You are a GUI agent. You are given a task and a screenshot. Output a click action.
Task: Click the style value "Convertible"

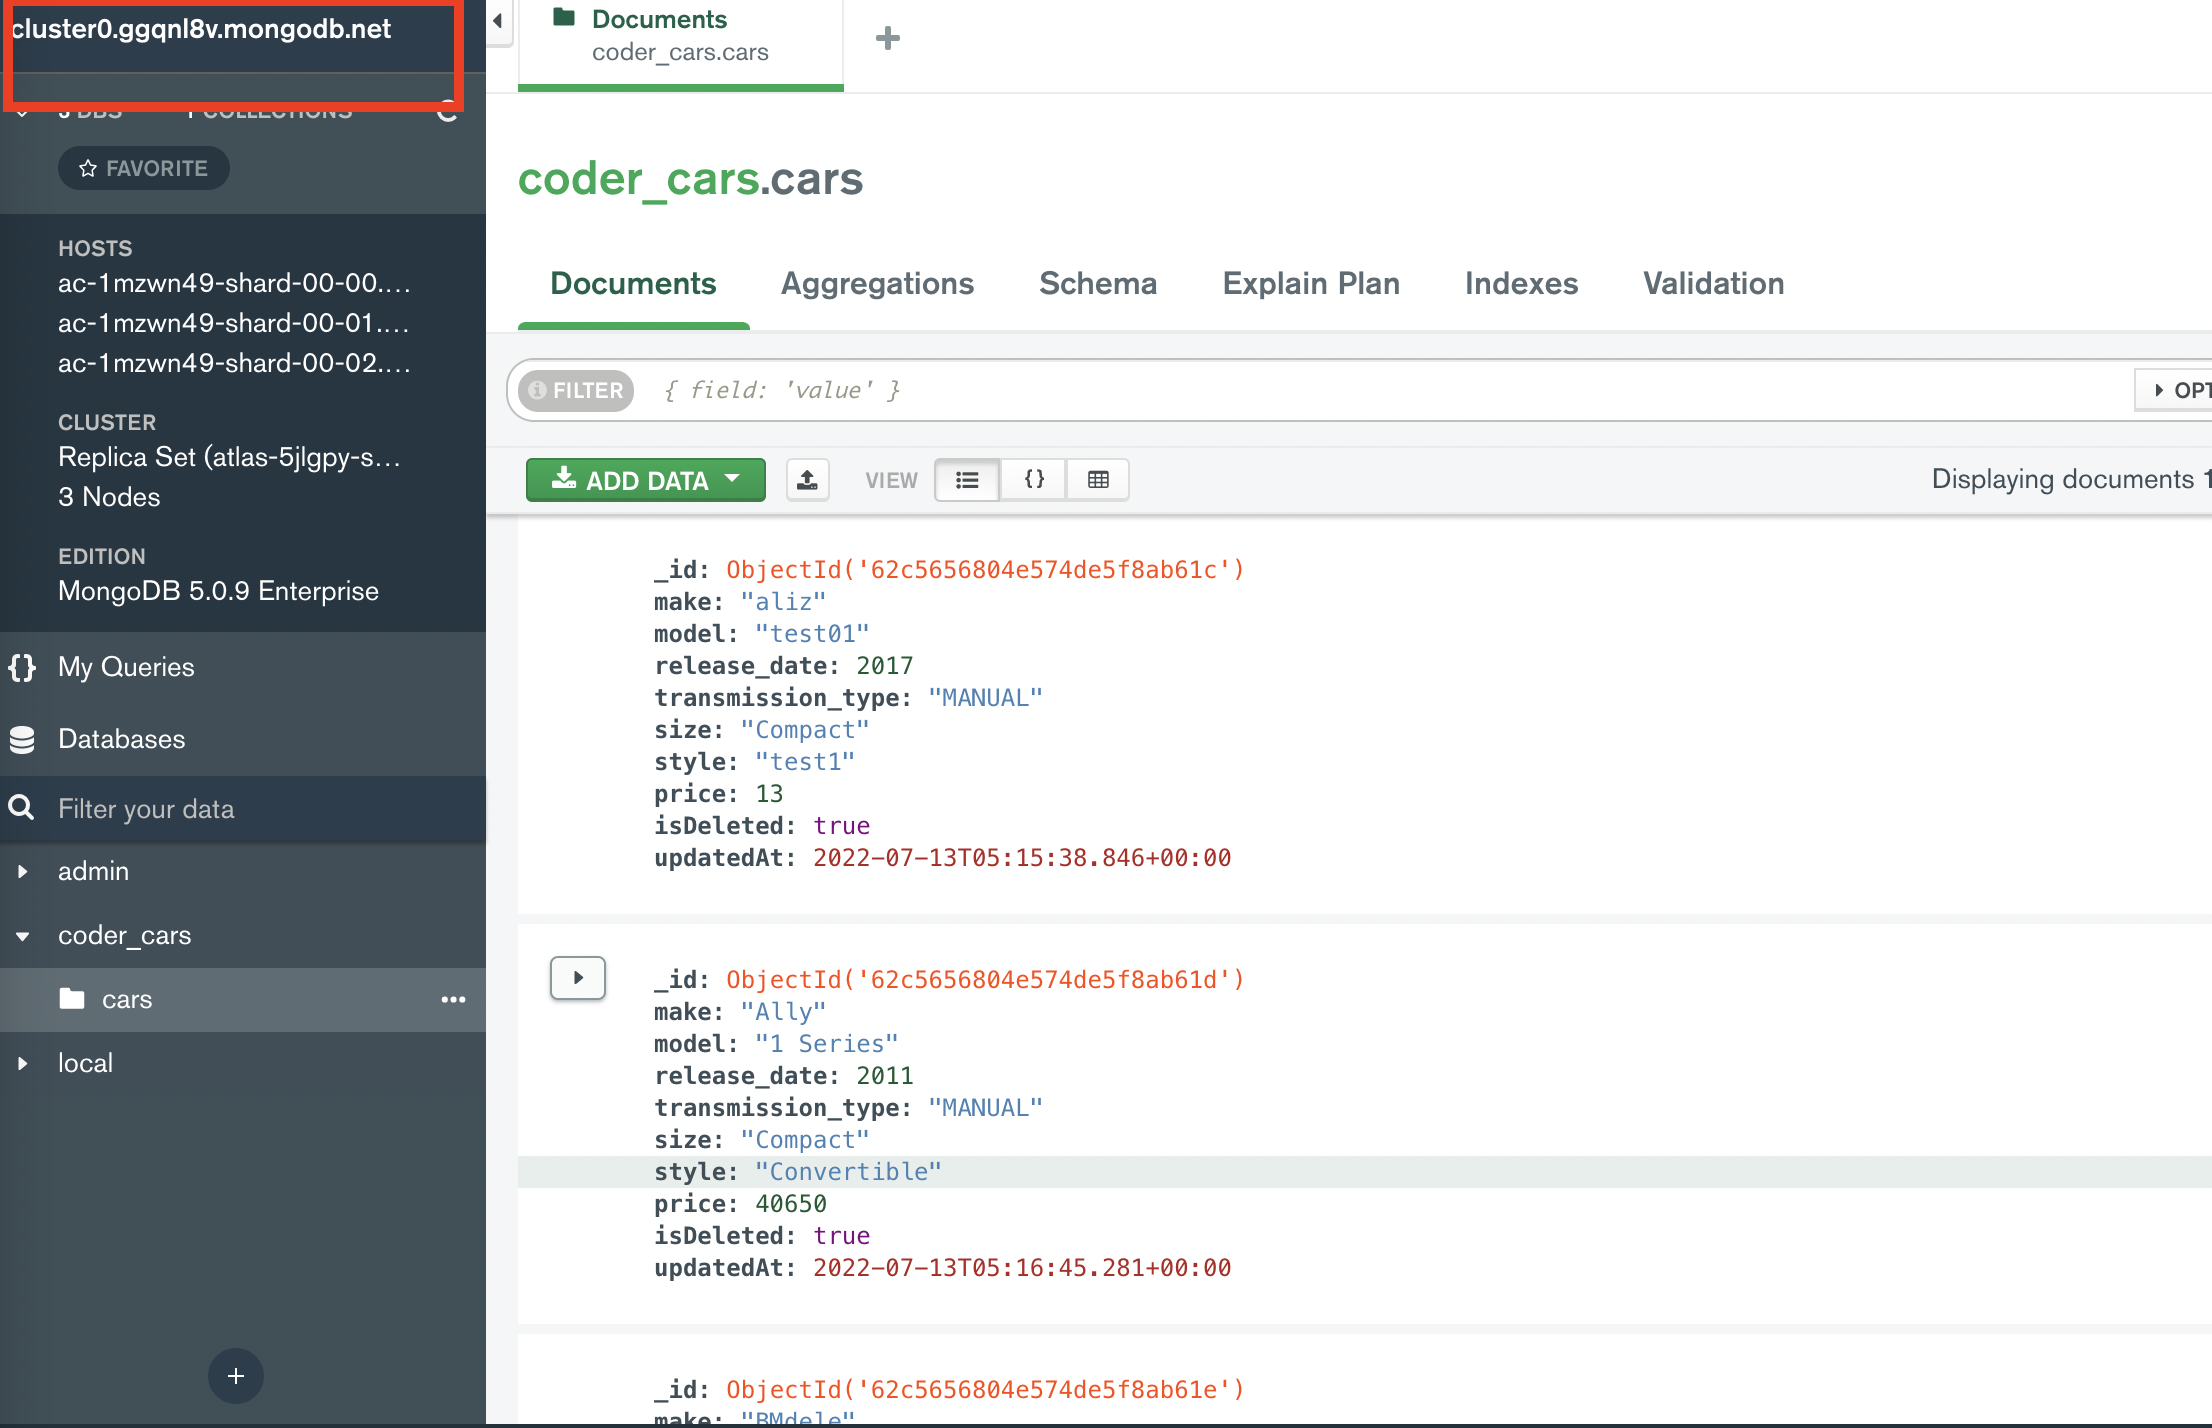848,1172
